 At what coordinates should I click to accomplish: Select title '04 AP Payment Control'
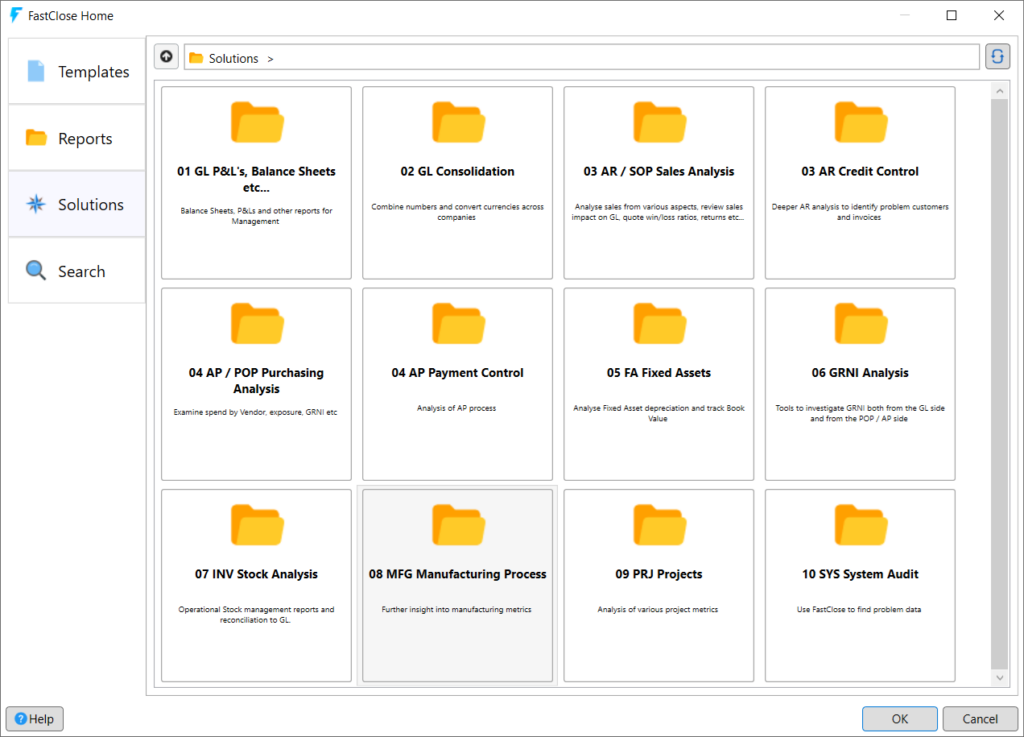pos(458,373)
